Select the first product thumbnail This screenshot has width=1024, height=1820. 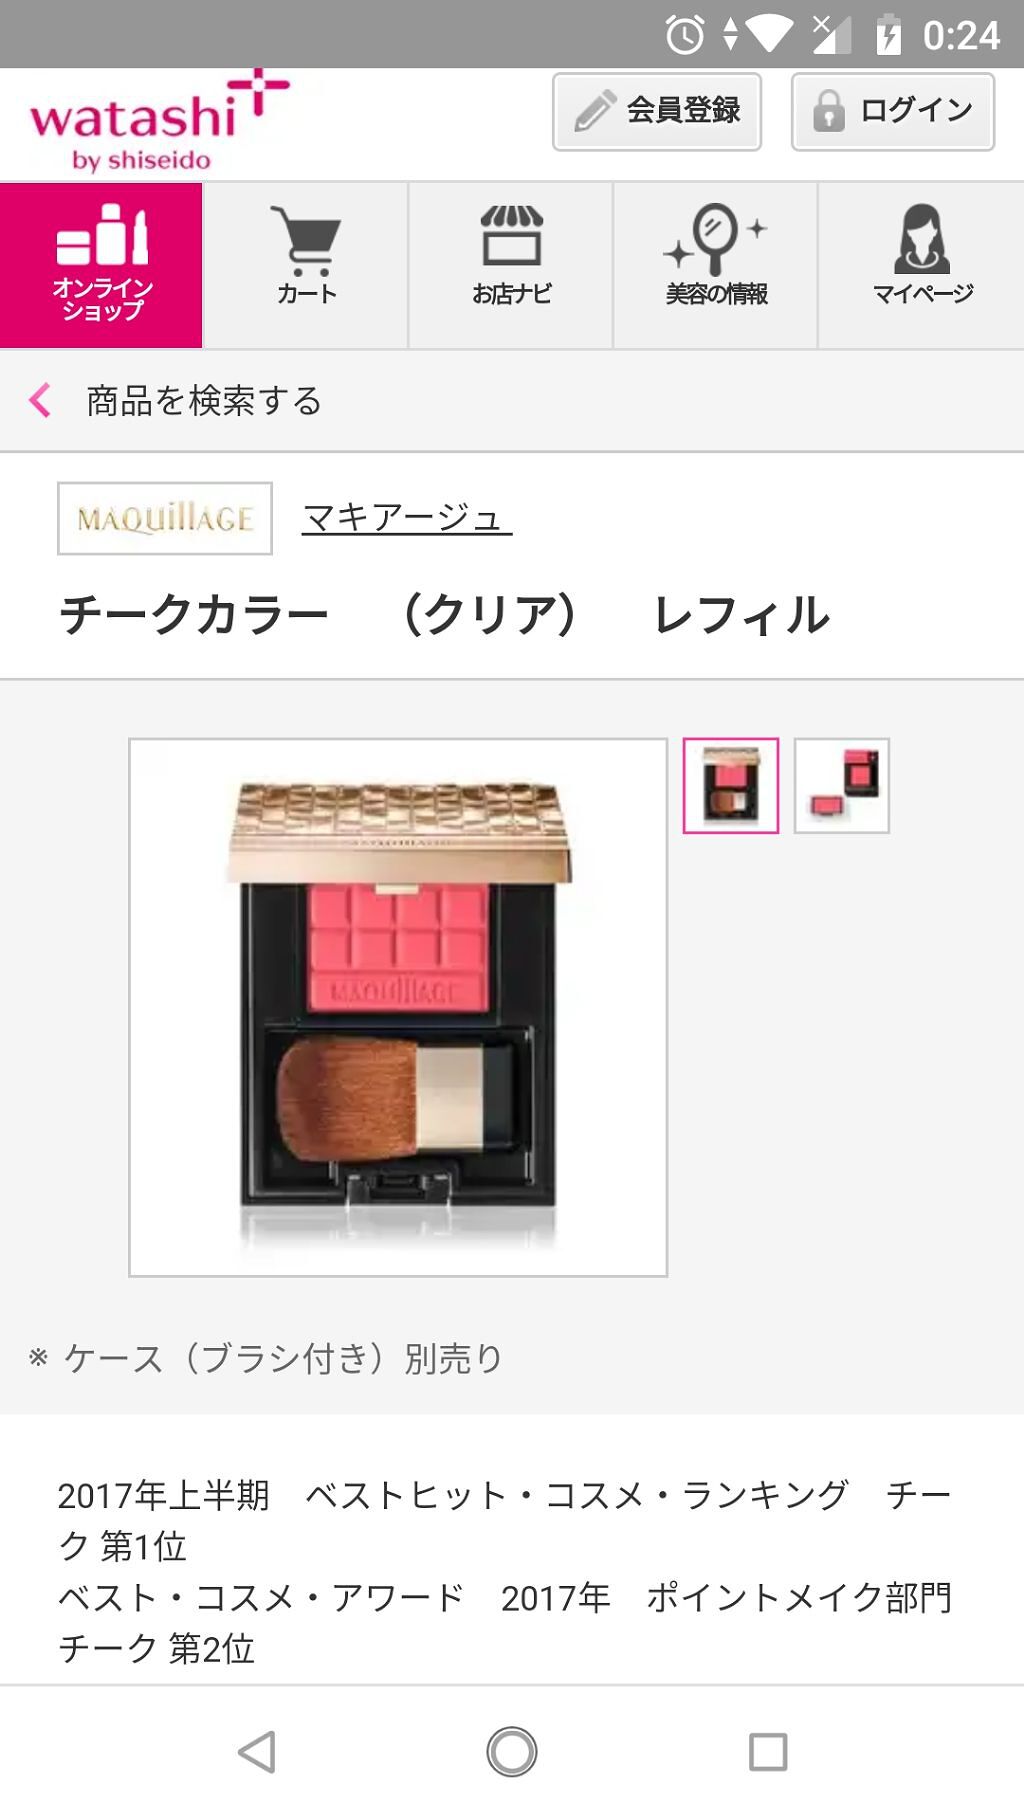coord(731,785)
